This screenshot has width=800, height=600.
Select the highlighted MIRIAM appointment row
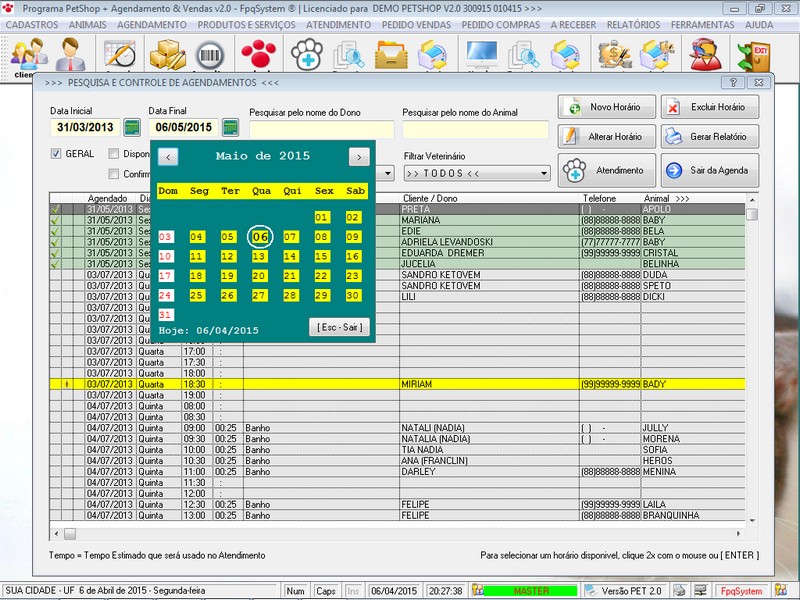(397, 384)
